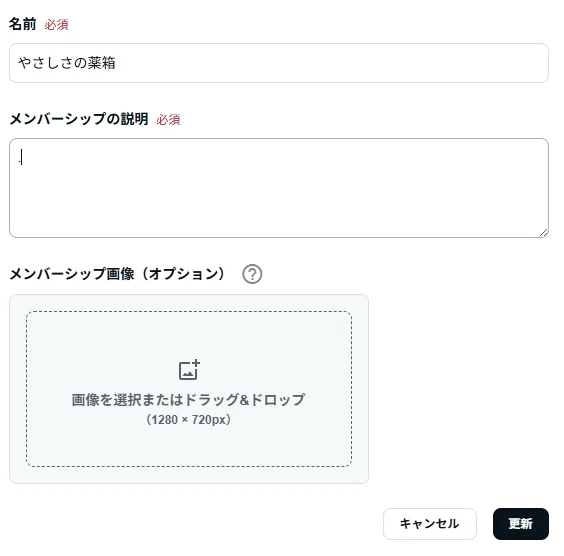564x556 pixels.
Task: Click the 画像を選択またはドラッグ&ドロップ text
Action: pos(188,400)
